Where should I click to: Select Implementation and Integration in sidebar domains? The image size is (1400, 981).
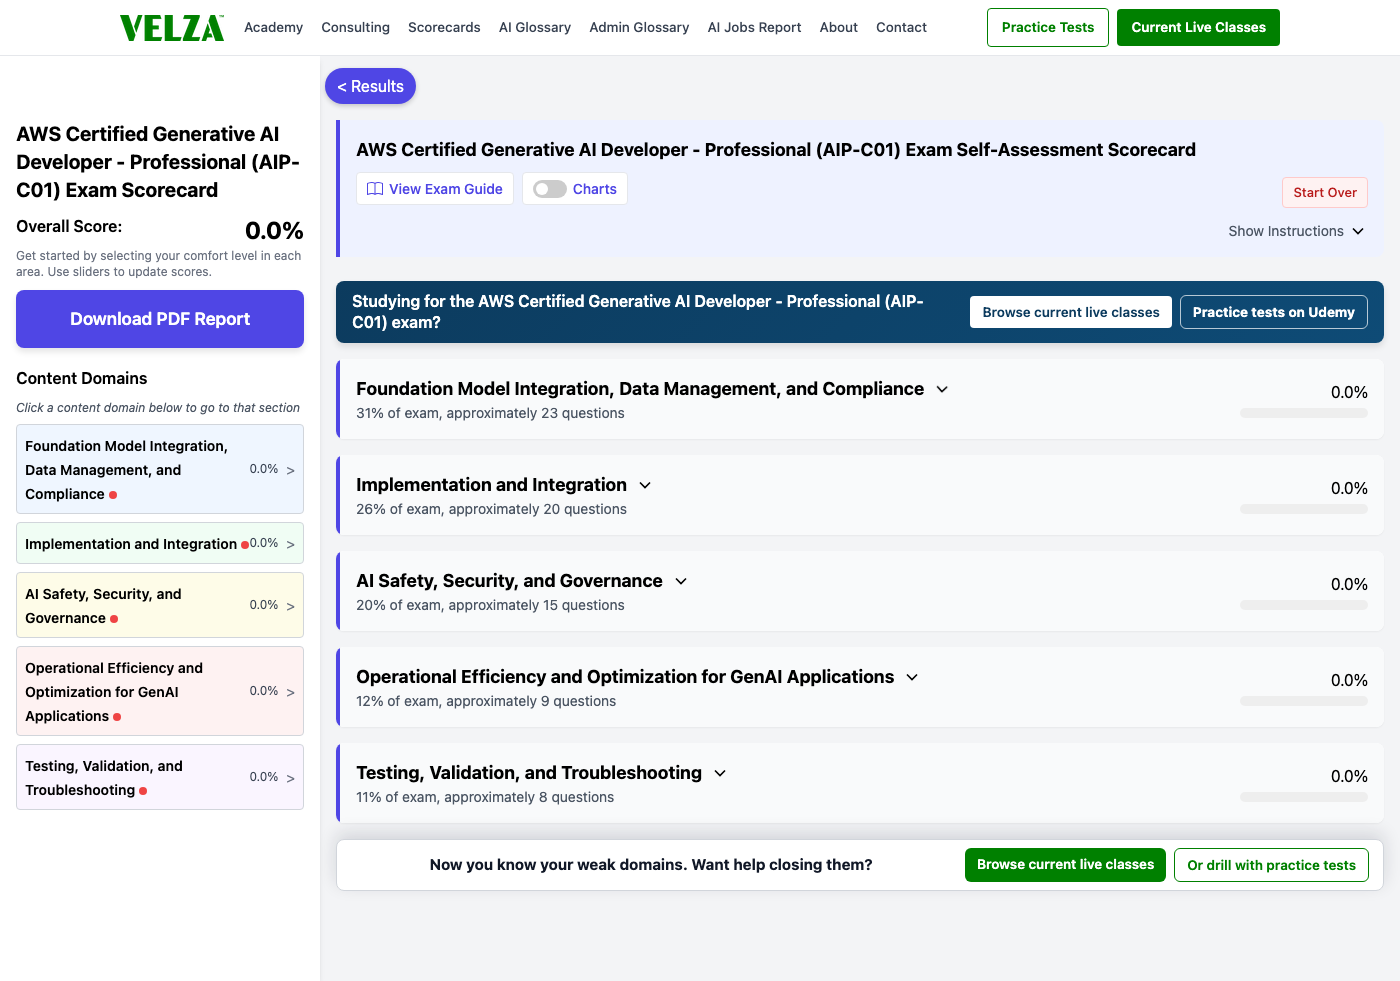coord(160,543)
